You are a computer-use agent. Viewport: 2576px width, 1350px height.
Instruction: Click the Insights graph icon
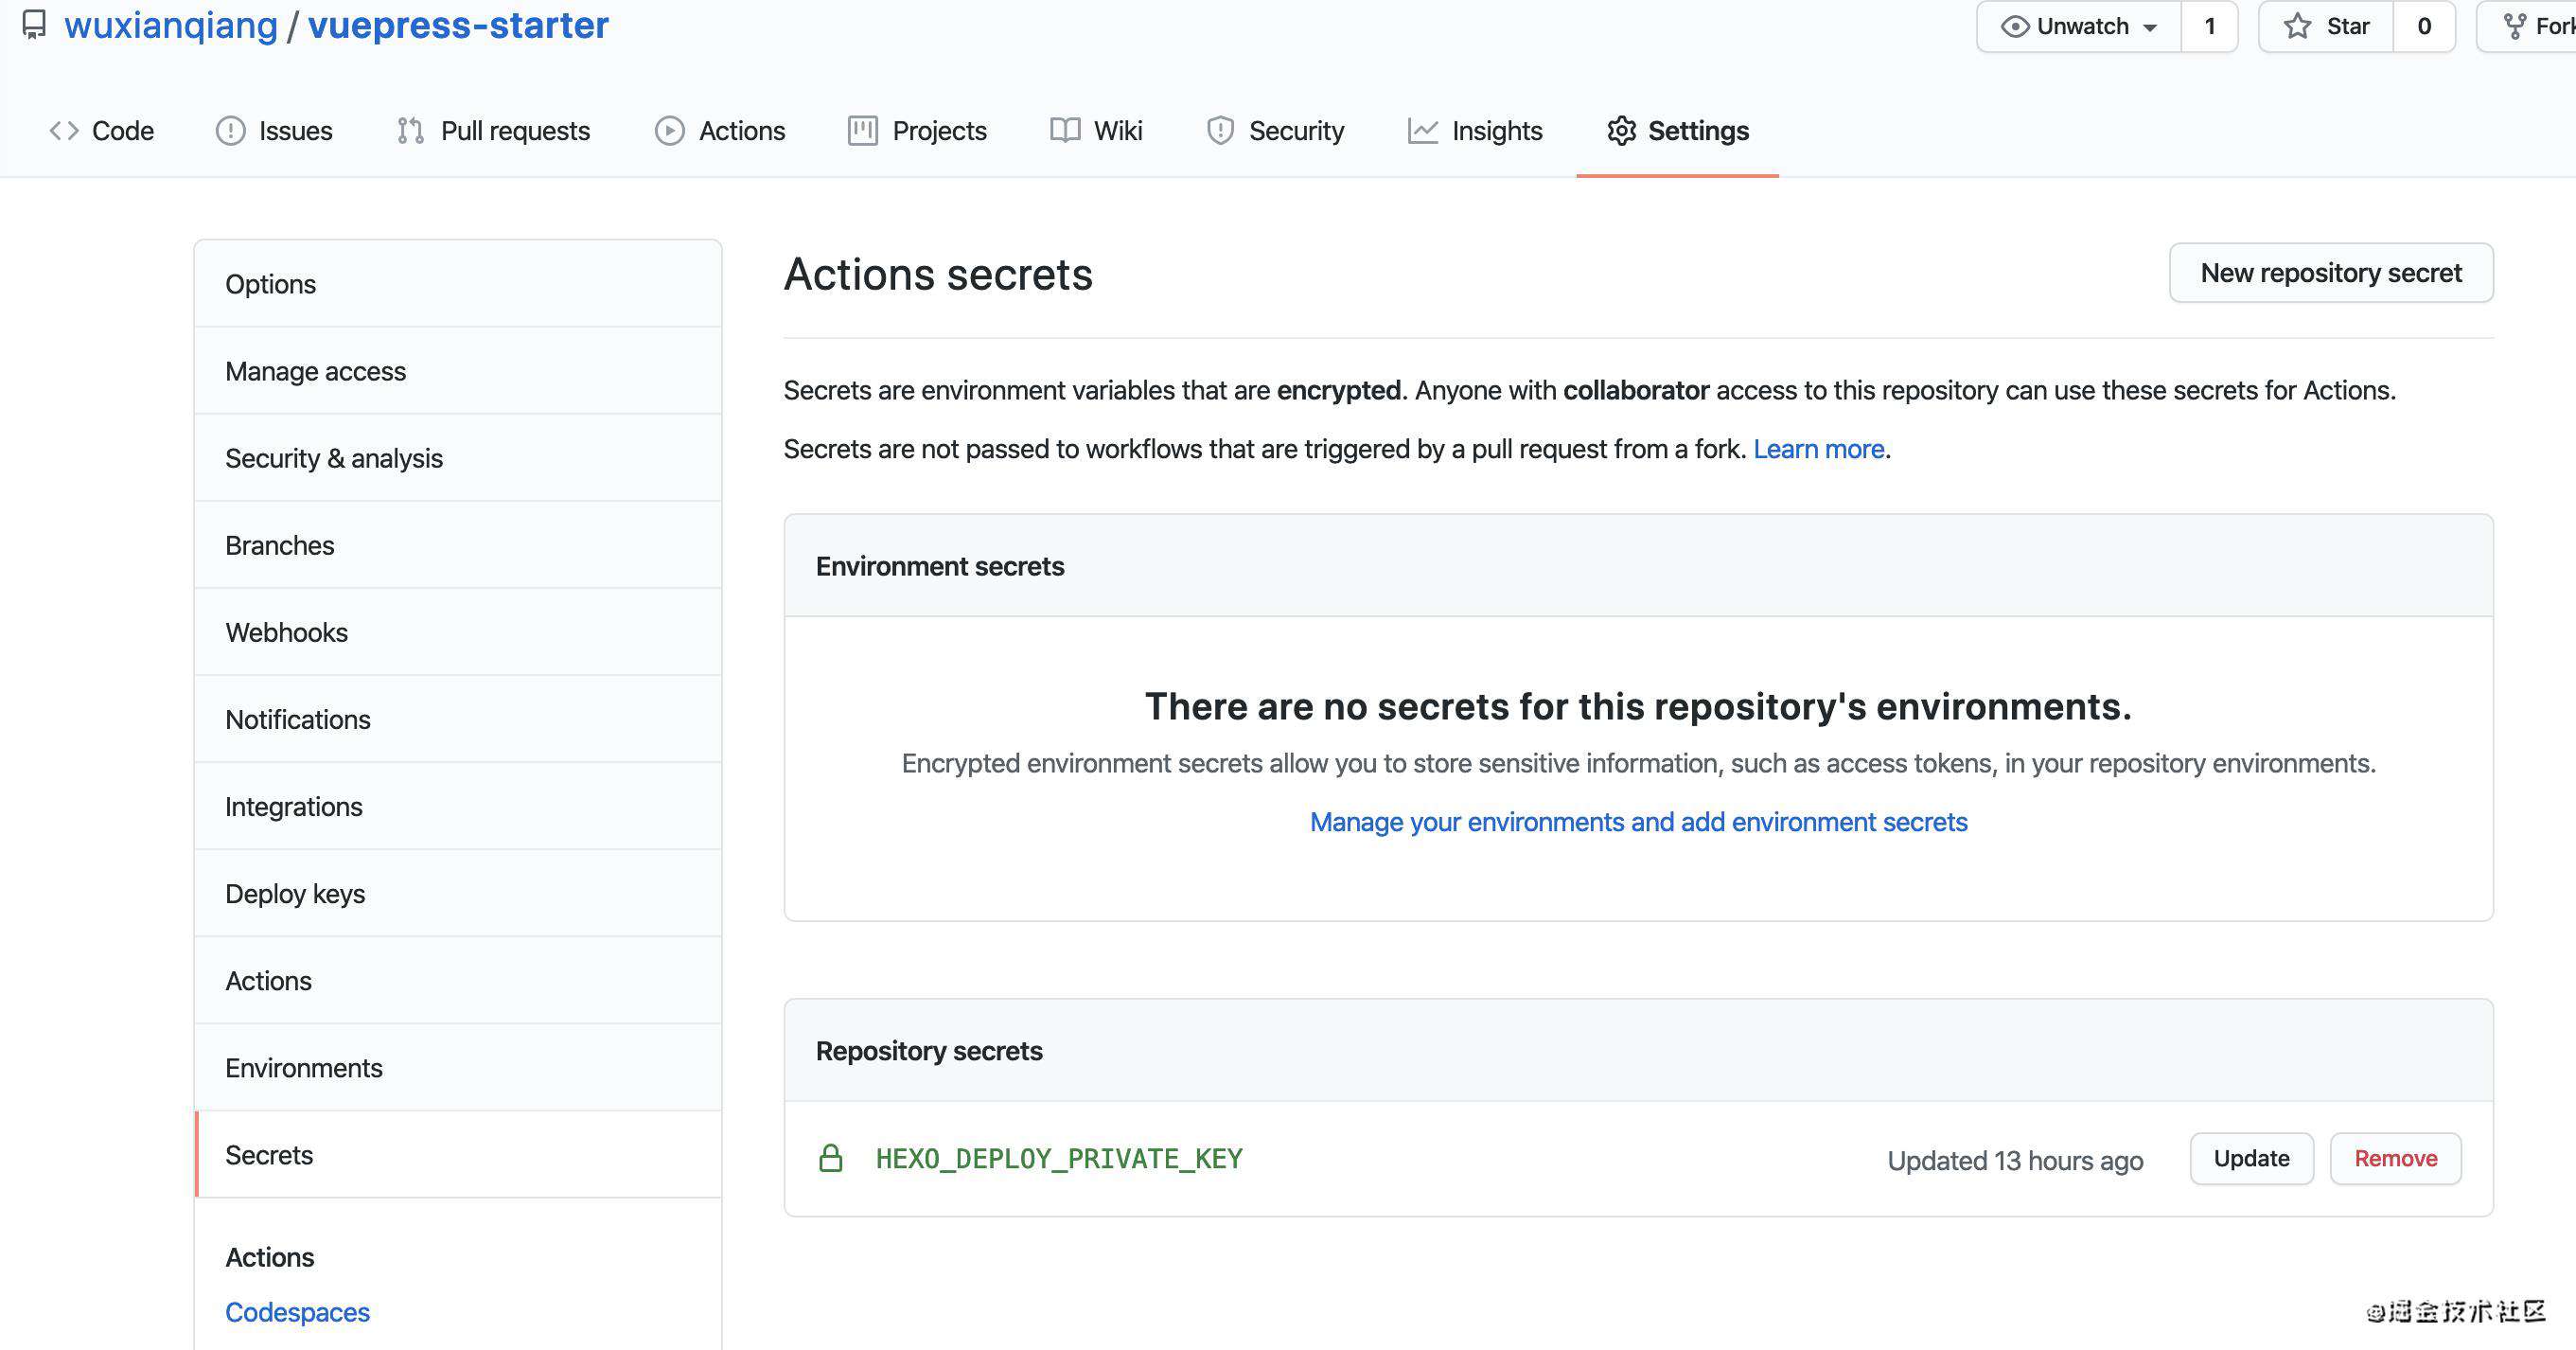tap(1422, 130)
